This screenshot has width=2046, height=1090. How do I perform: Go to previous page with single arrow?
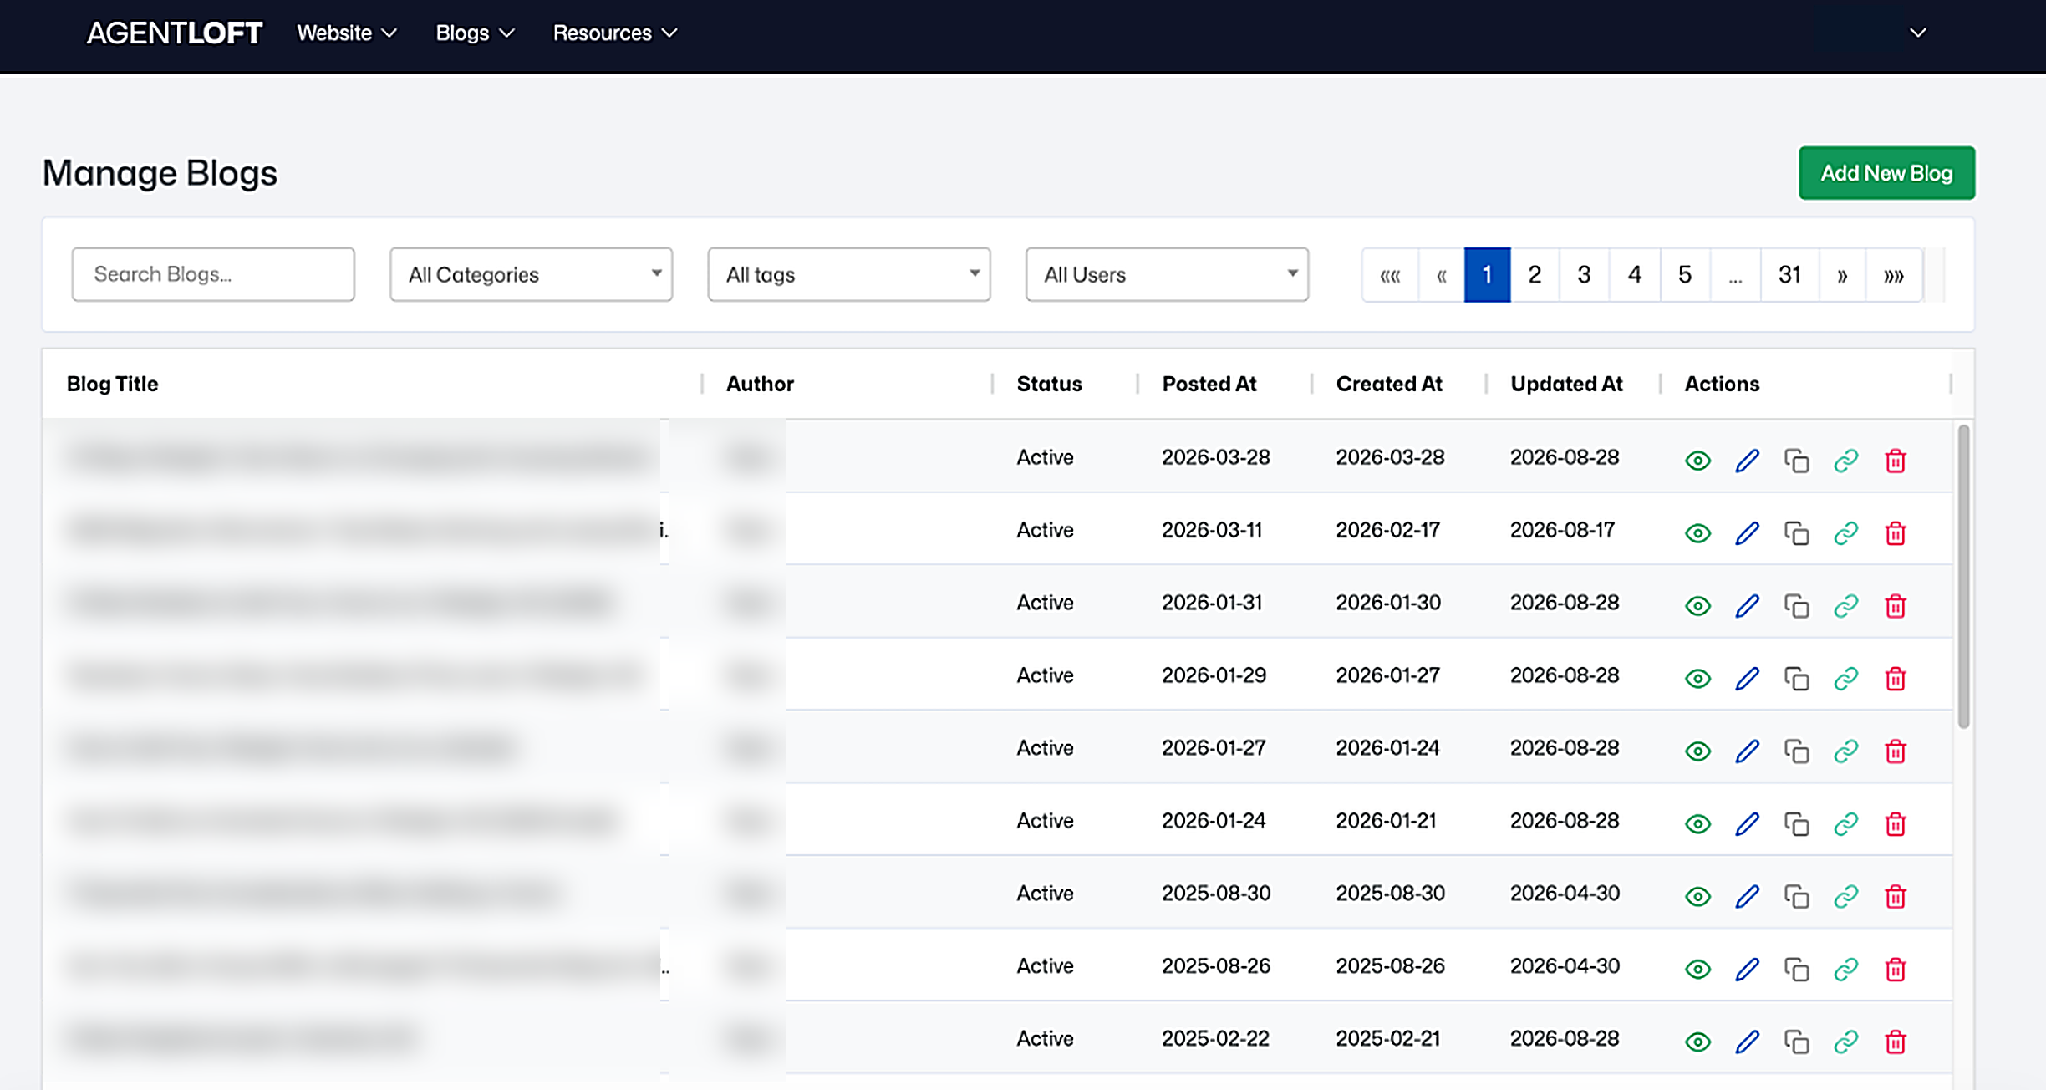[x=1441, y=275]
